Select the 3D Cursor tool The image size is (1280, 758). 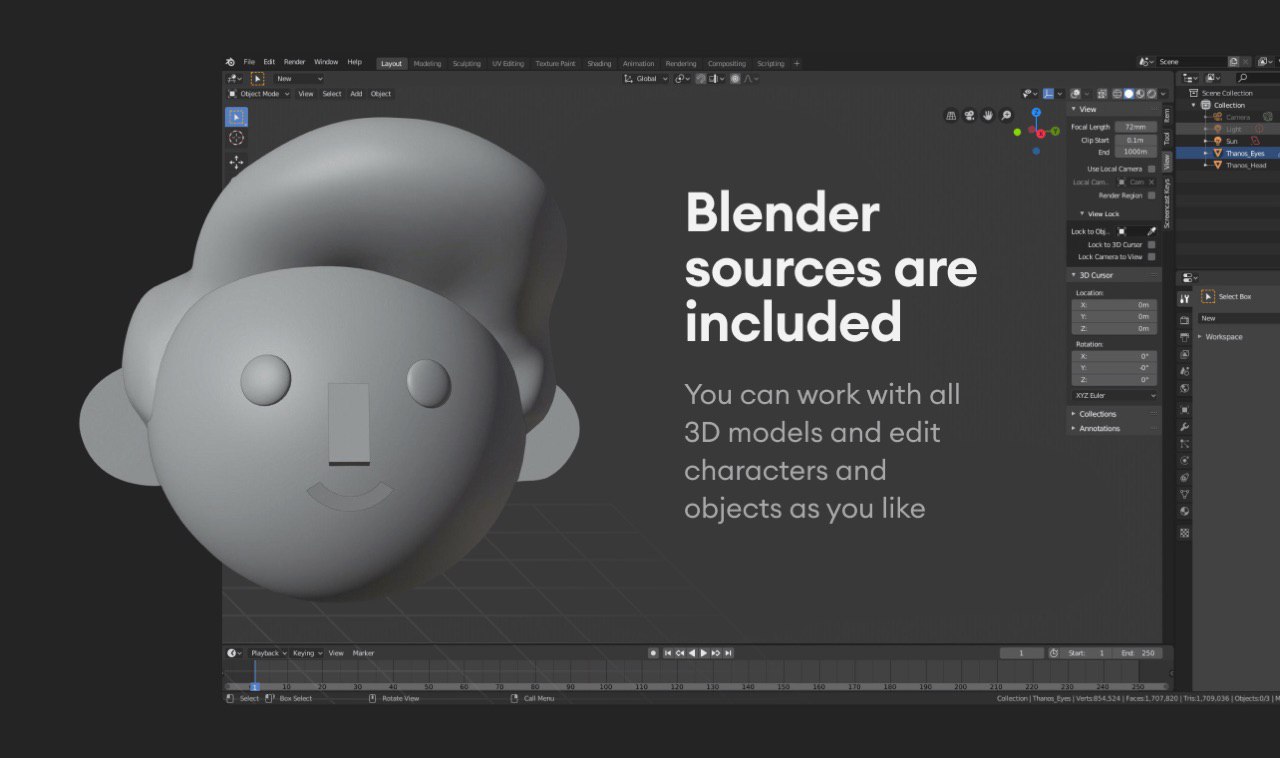236,138
